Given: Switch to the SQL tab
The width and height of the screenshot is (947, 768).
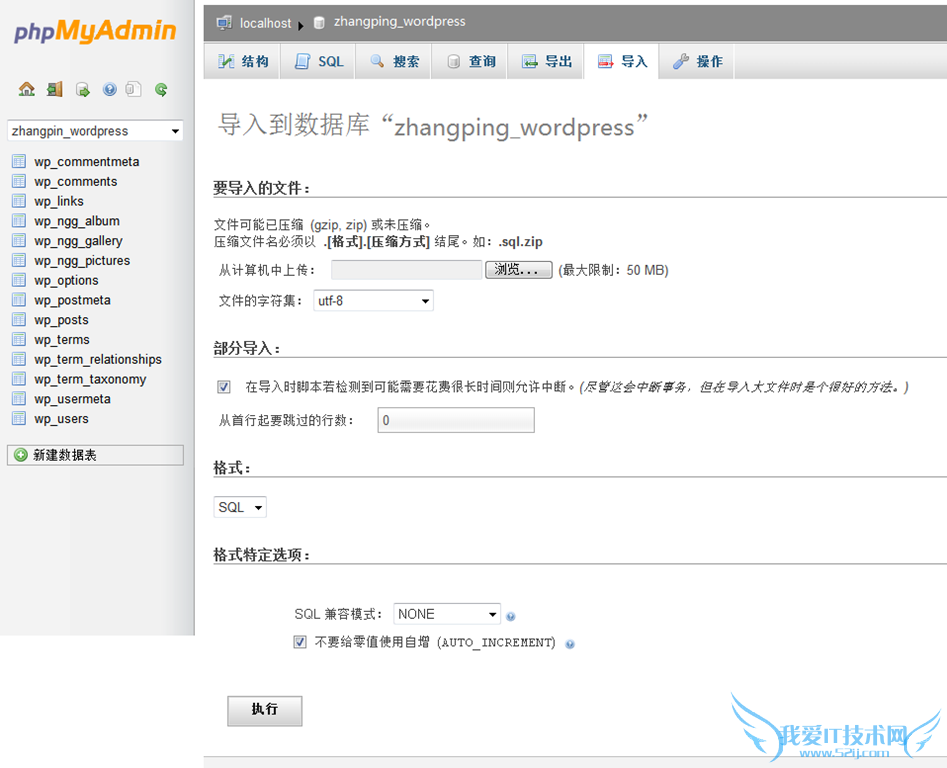Looking at the screenshot, I should 318,61.
